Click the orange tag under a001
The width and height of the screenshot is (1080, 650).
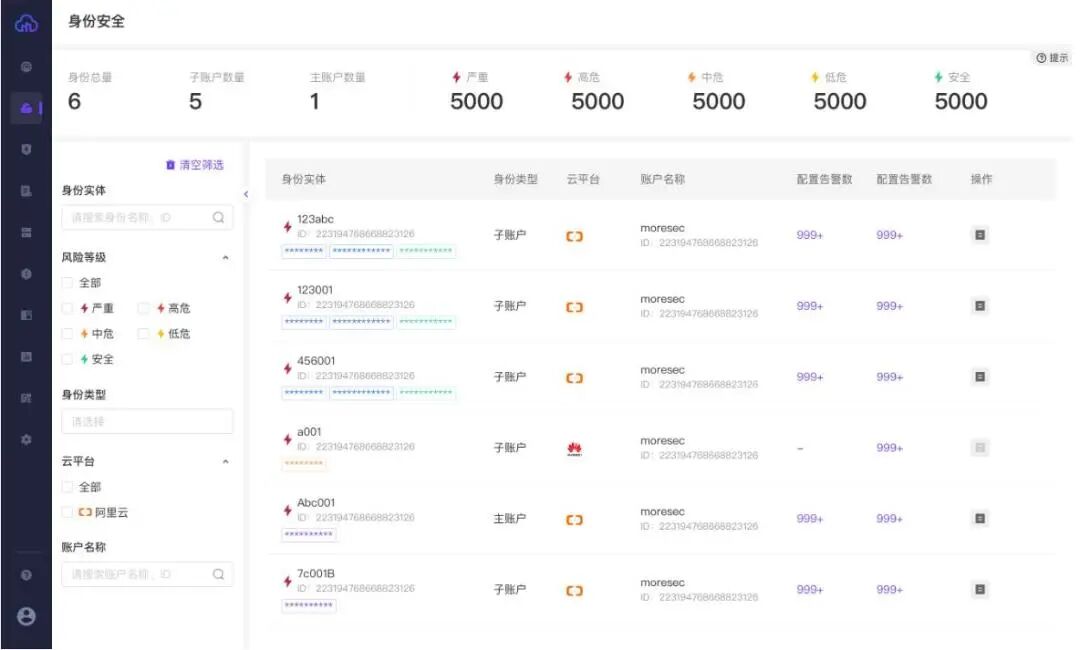click(304, 463)
